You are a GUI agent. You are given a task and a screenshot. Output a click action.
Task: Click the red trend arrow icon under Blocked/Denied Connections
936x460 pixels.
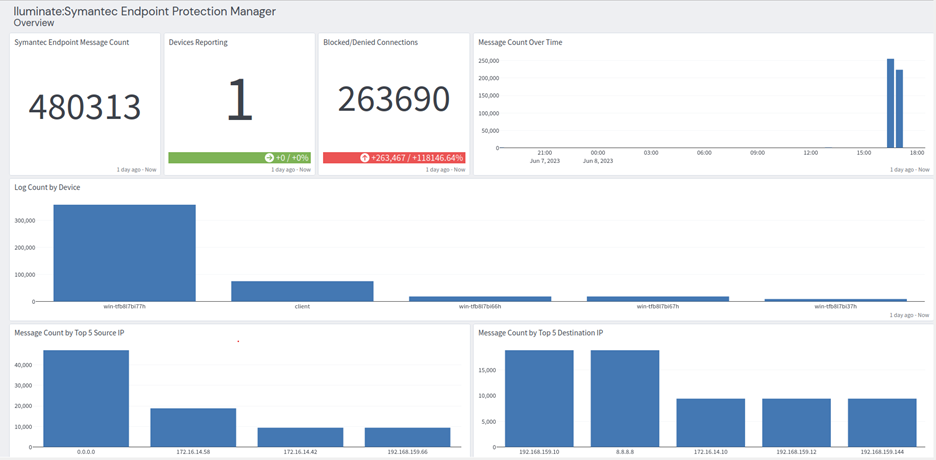[x=364, y=158]
